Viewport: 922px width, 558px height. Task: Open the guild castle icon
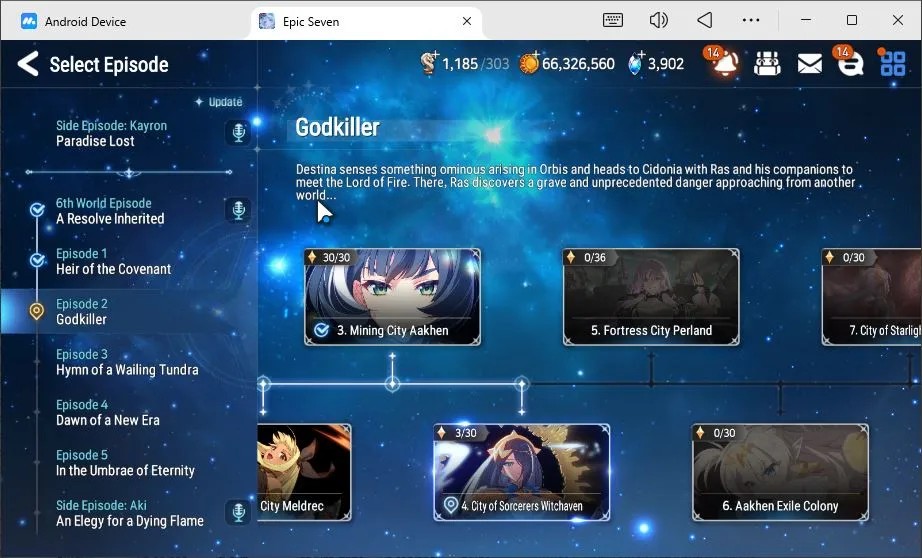tap(767, 64)
